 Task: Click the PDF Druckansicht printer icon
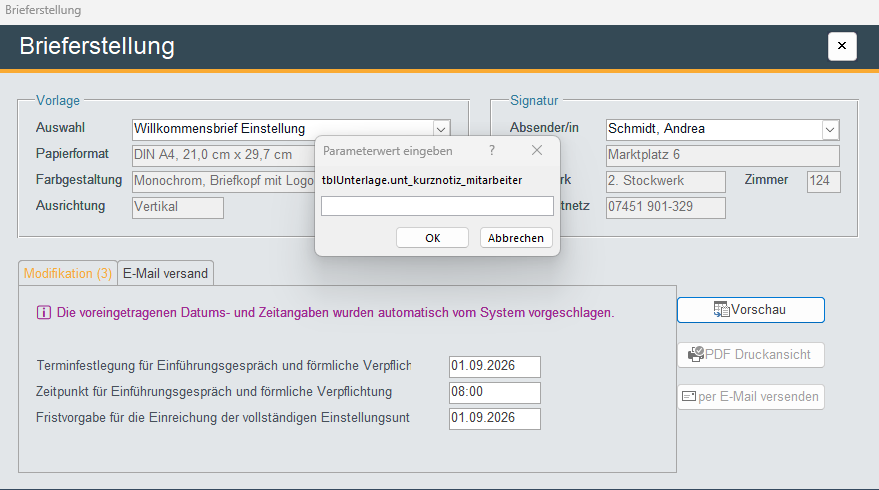tap(696, 354)
